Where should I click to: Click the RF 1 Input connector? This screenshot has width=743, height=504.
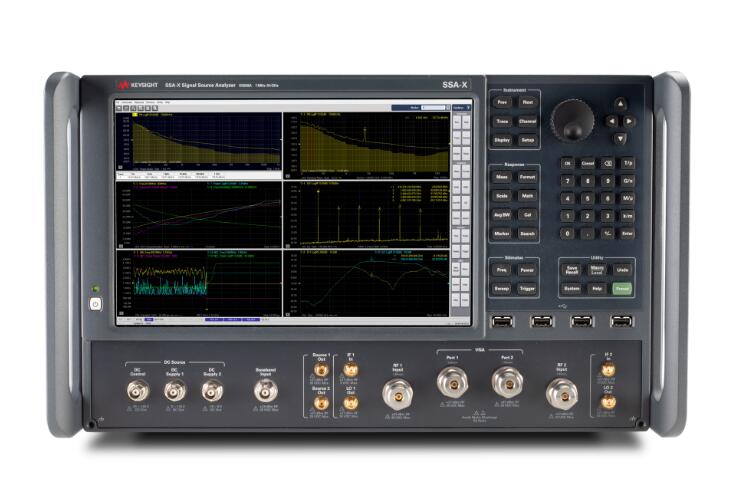(x=398, y=395)
